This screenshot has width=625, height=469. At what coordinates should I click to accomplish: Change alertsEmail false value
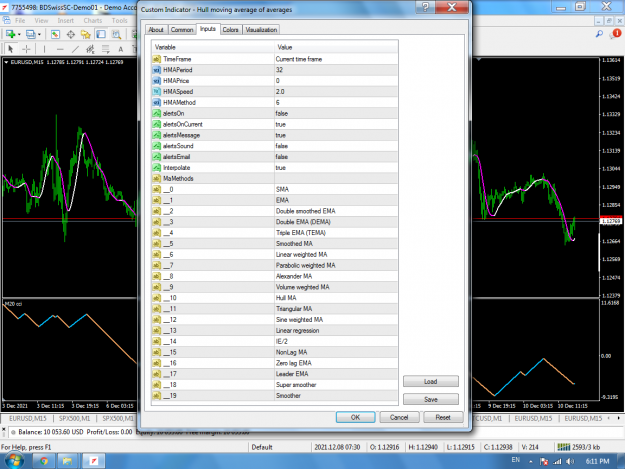(336, 157)
